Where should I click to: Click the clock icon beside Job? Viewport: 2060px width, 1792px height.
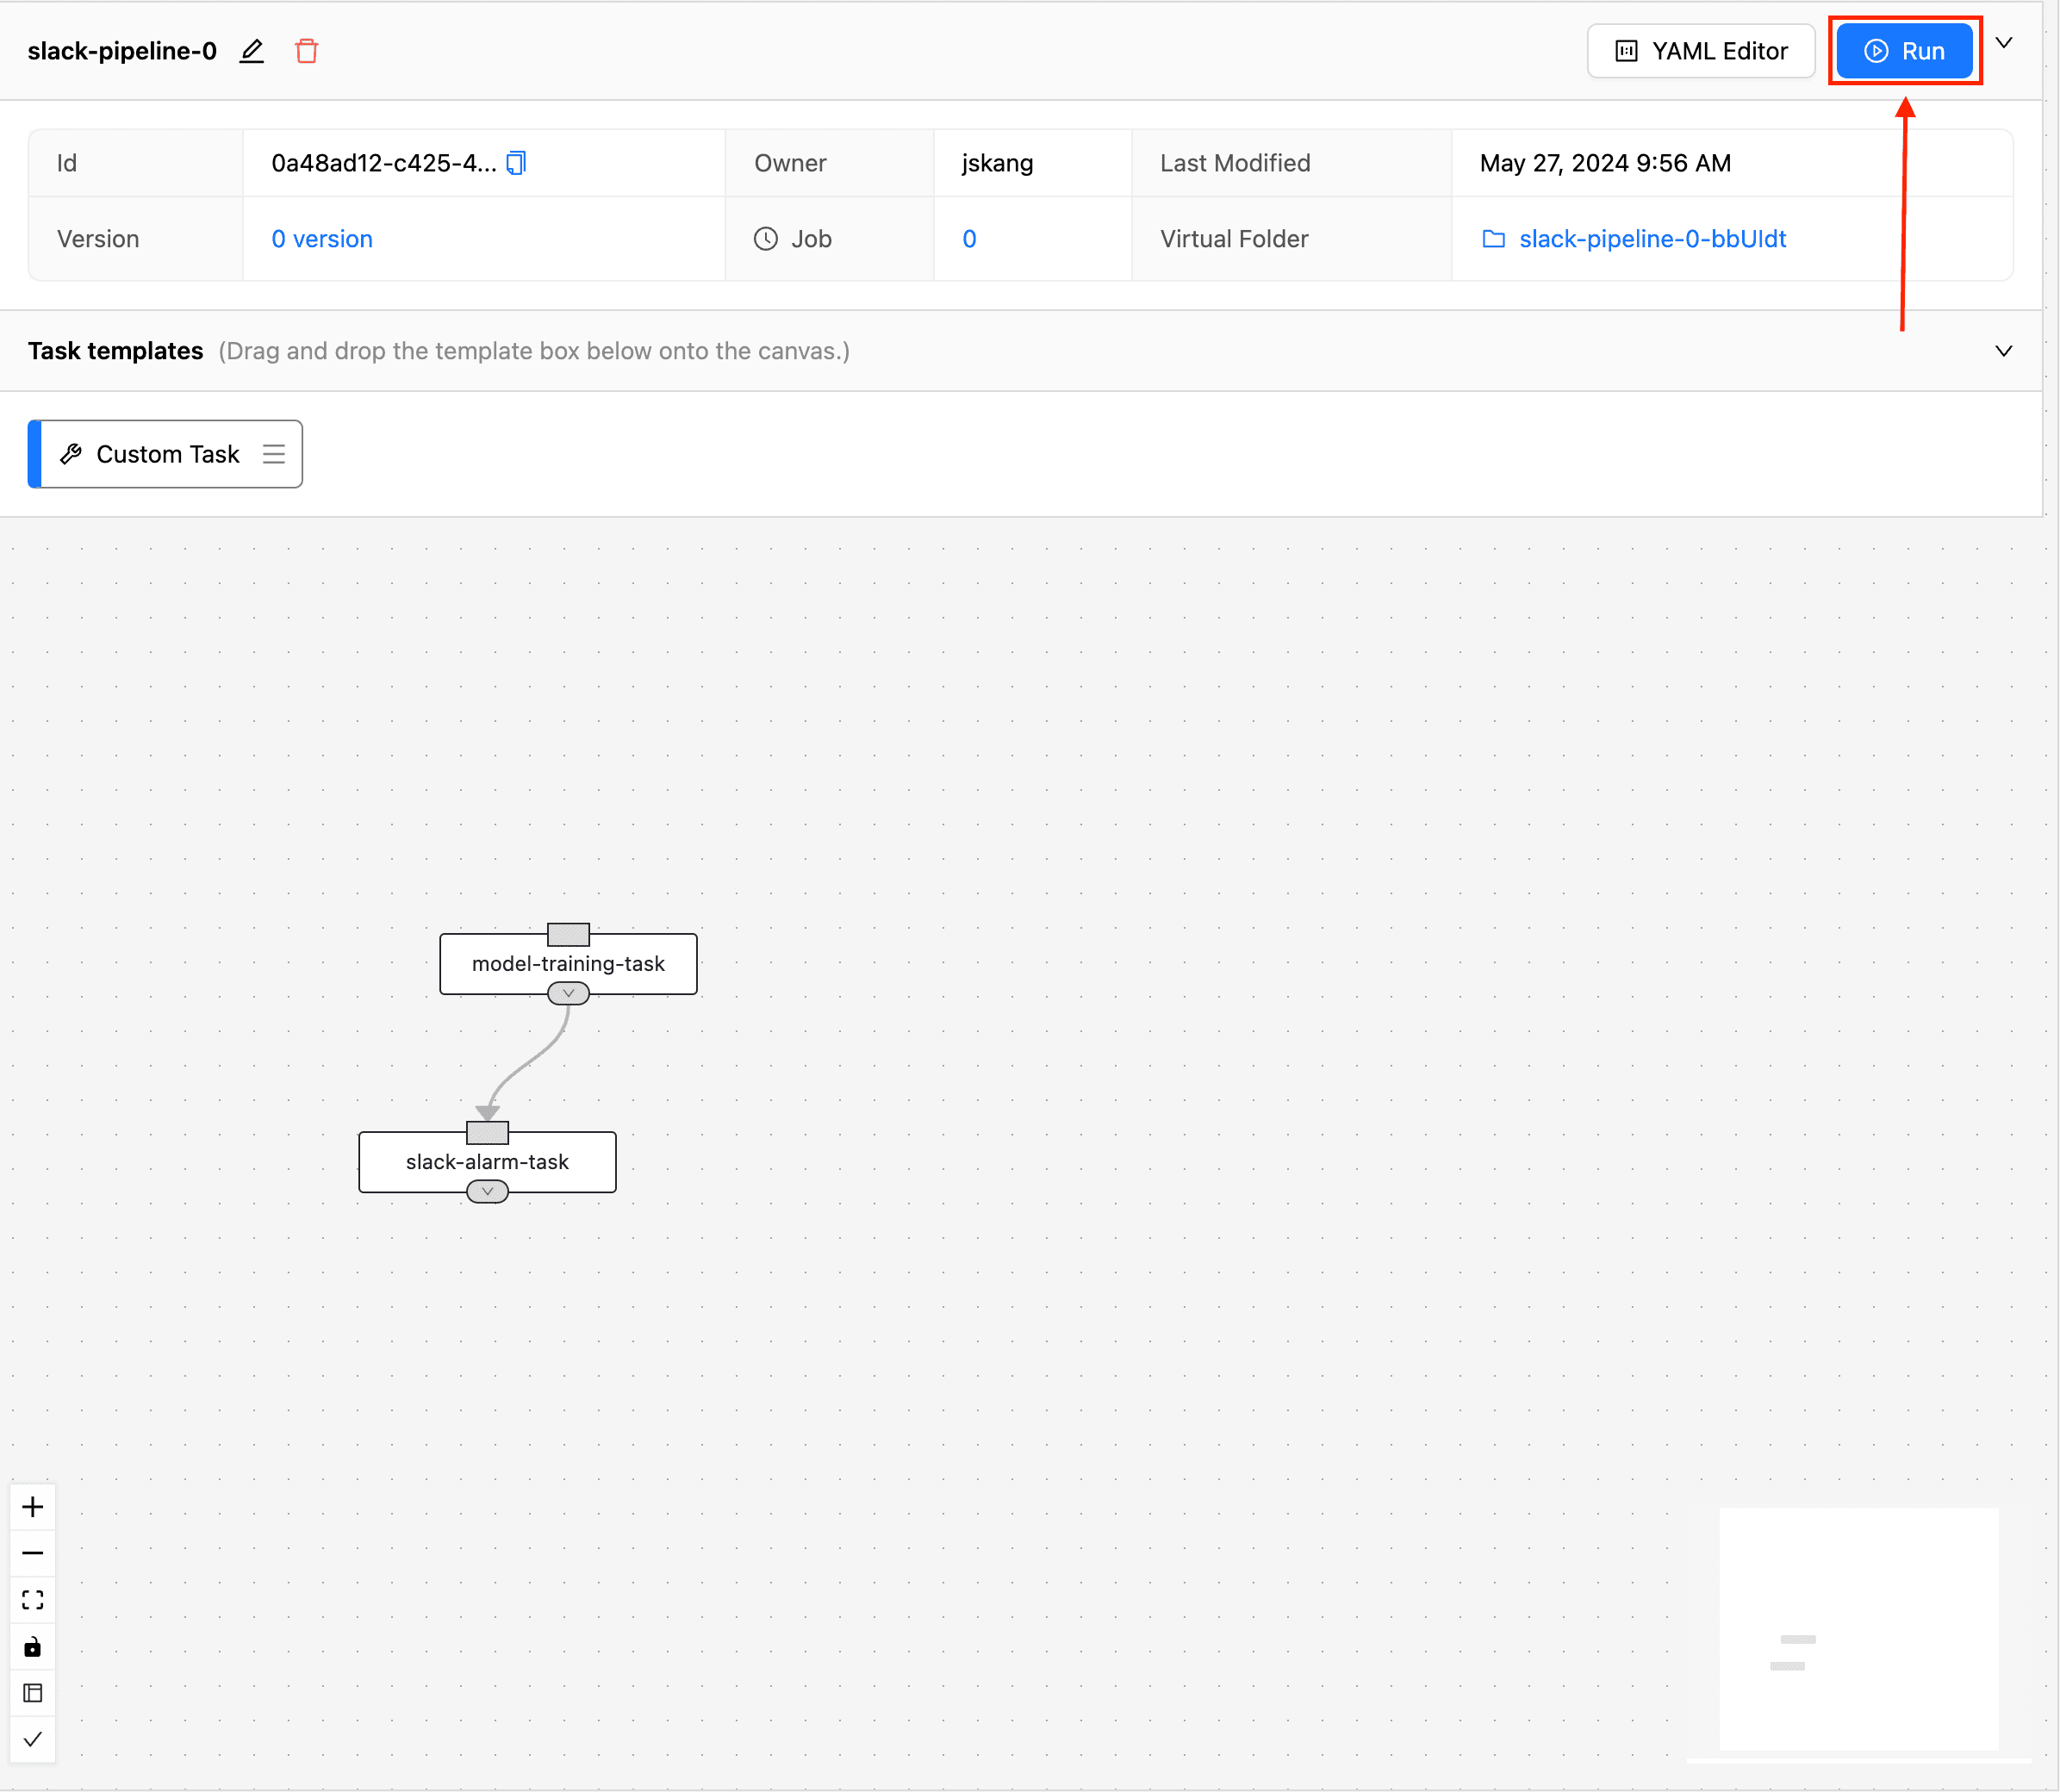(x=766, y=239)
